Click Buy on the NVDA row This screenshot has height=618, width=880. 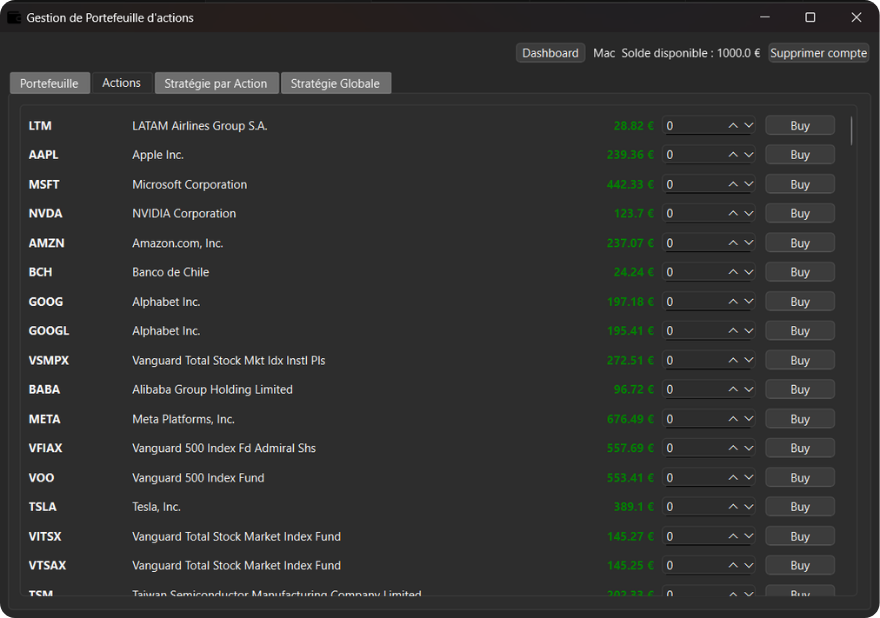pyautogui.click(x=800, y=213)
